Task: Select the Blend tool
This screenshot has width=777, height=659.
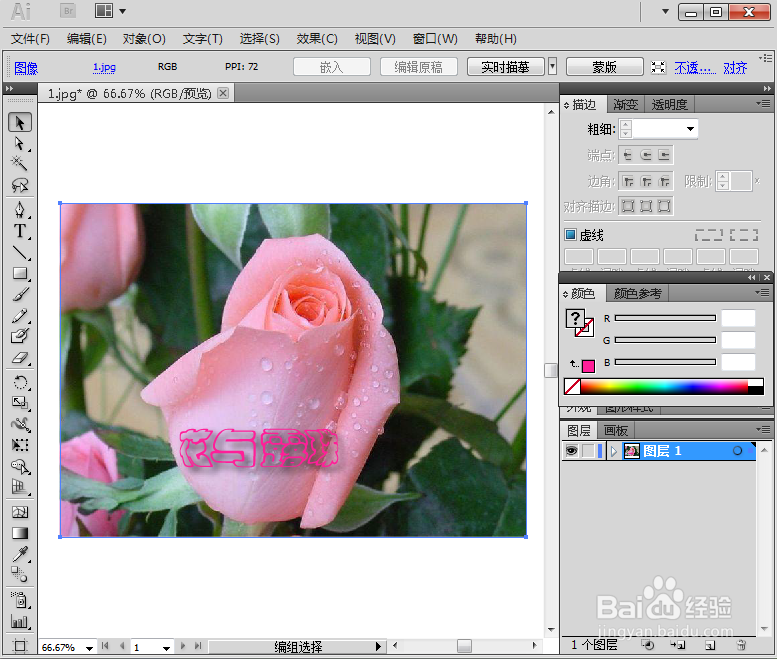Action: 20,575
